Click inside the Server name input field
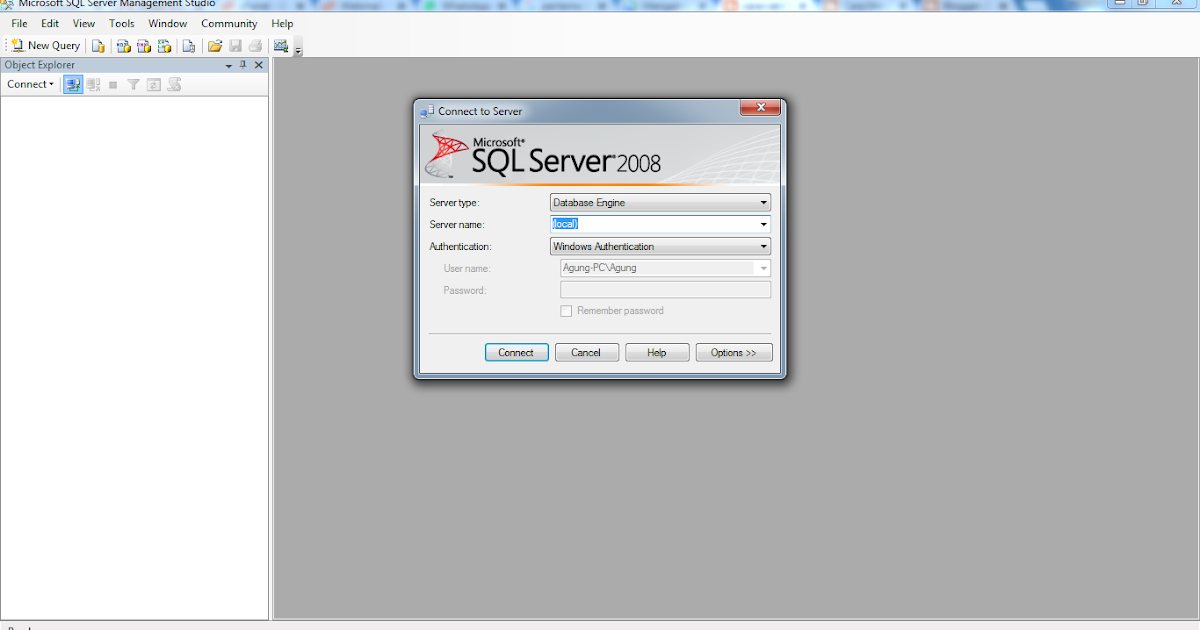Image resolution: width=1200 pixels, height=630 pixels. [x=640, y=224]
